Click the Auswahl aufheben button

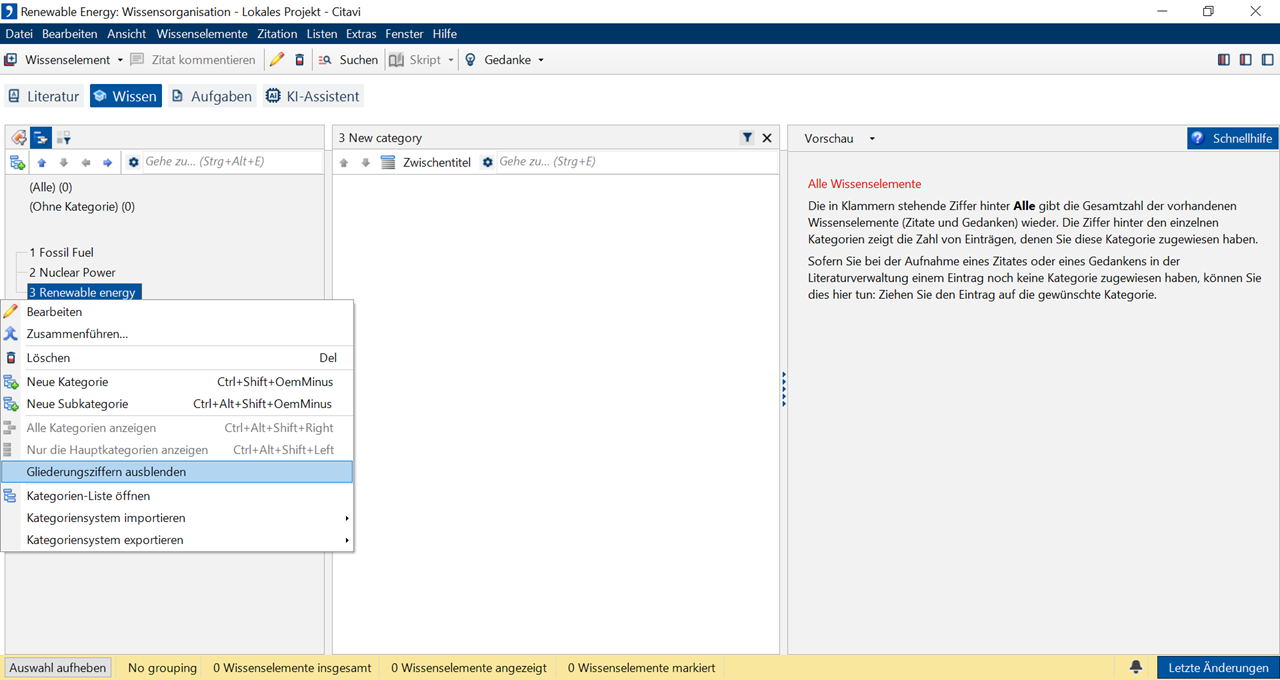click(x=58, y=668)
